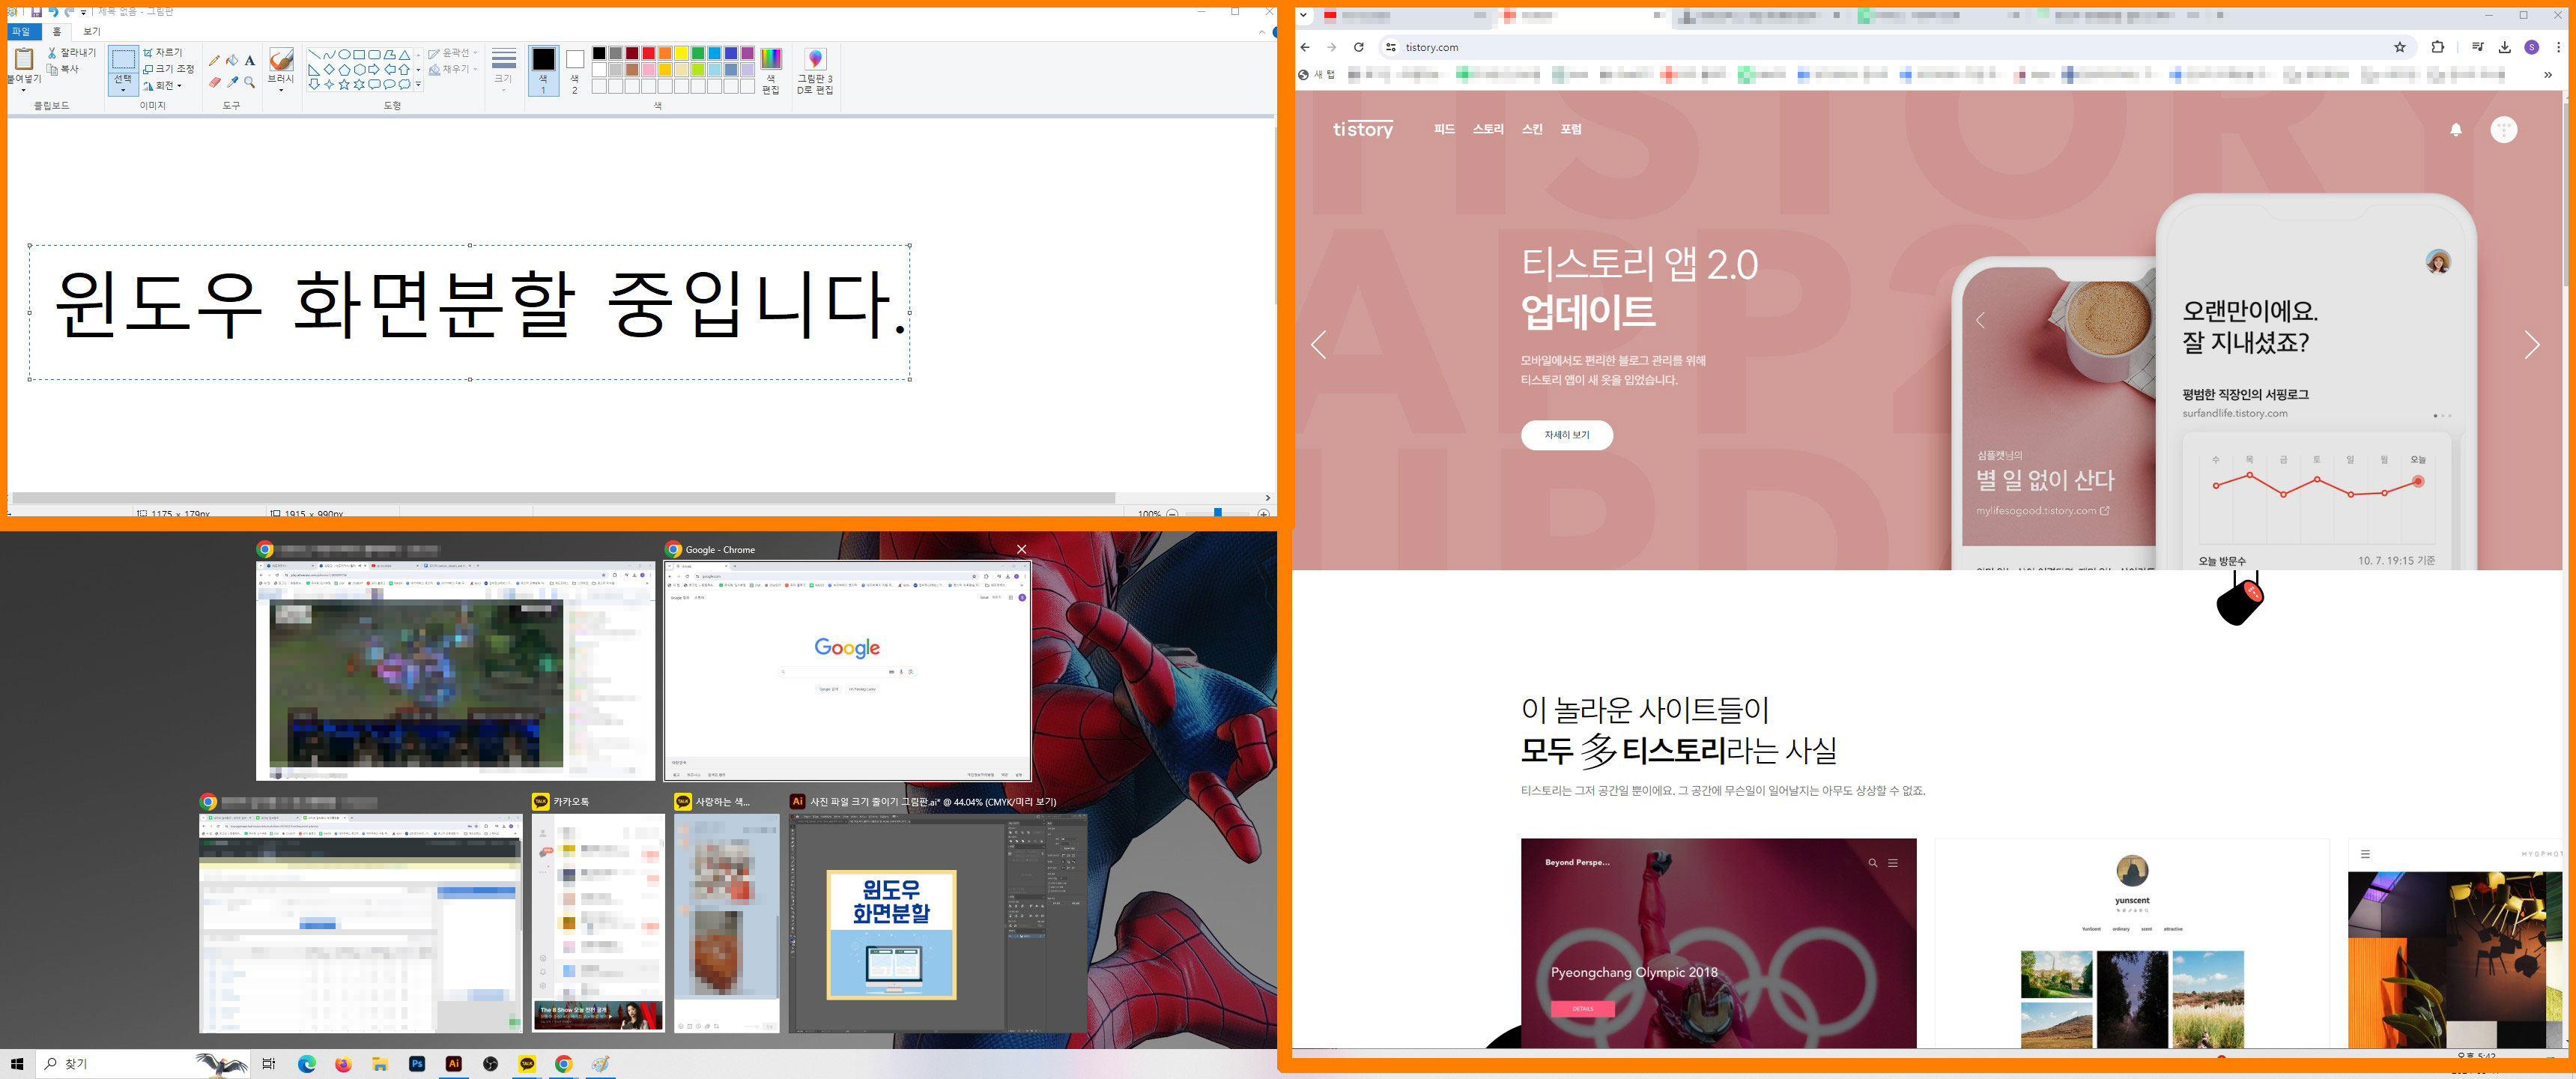Click the Chrome bookmark star icon
Image resolution: width=2576 pixels, height=1079 pixels.
pos(2400,47)
